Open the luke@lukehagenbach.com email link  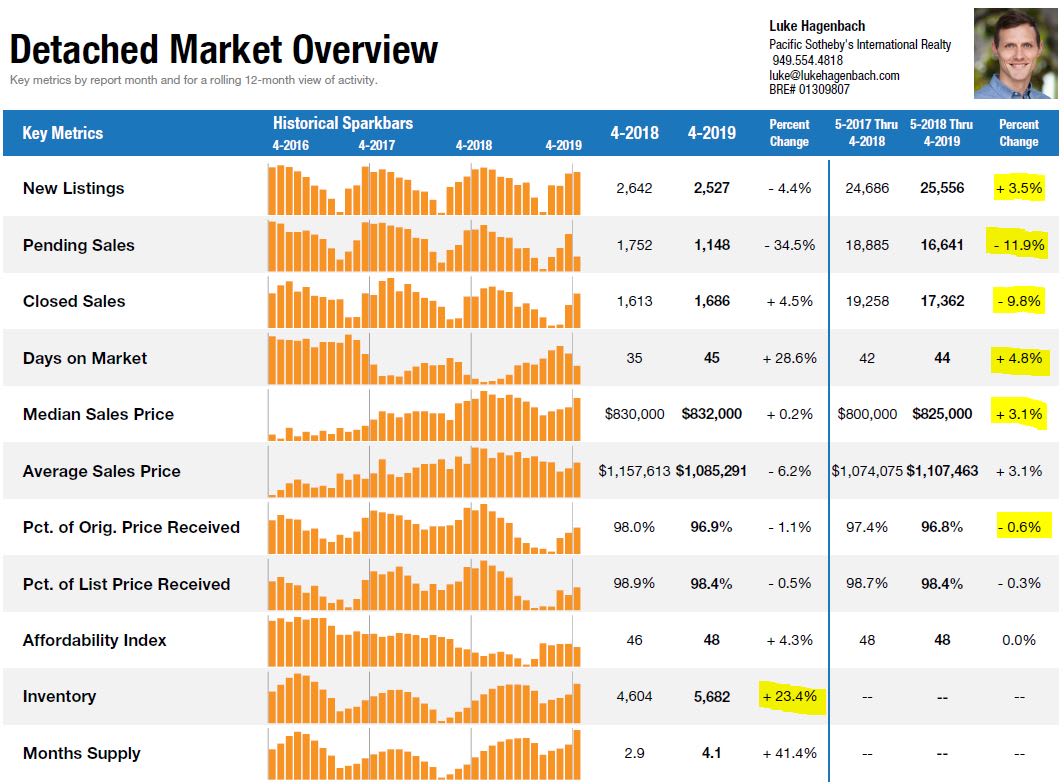834,75
